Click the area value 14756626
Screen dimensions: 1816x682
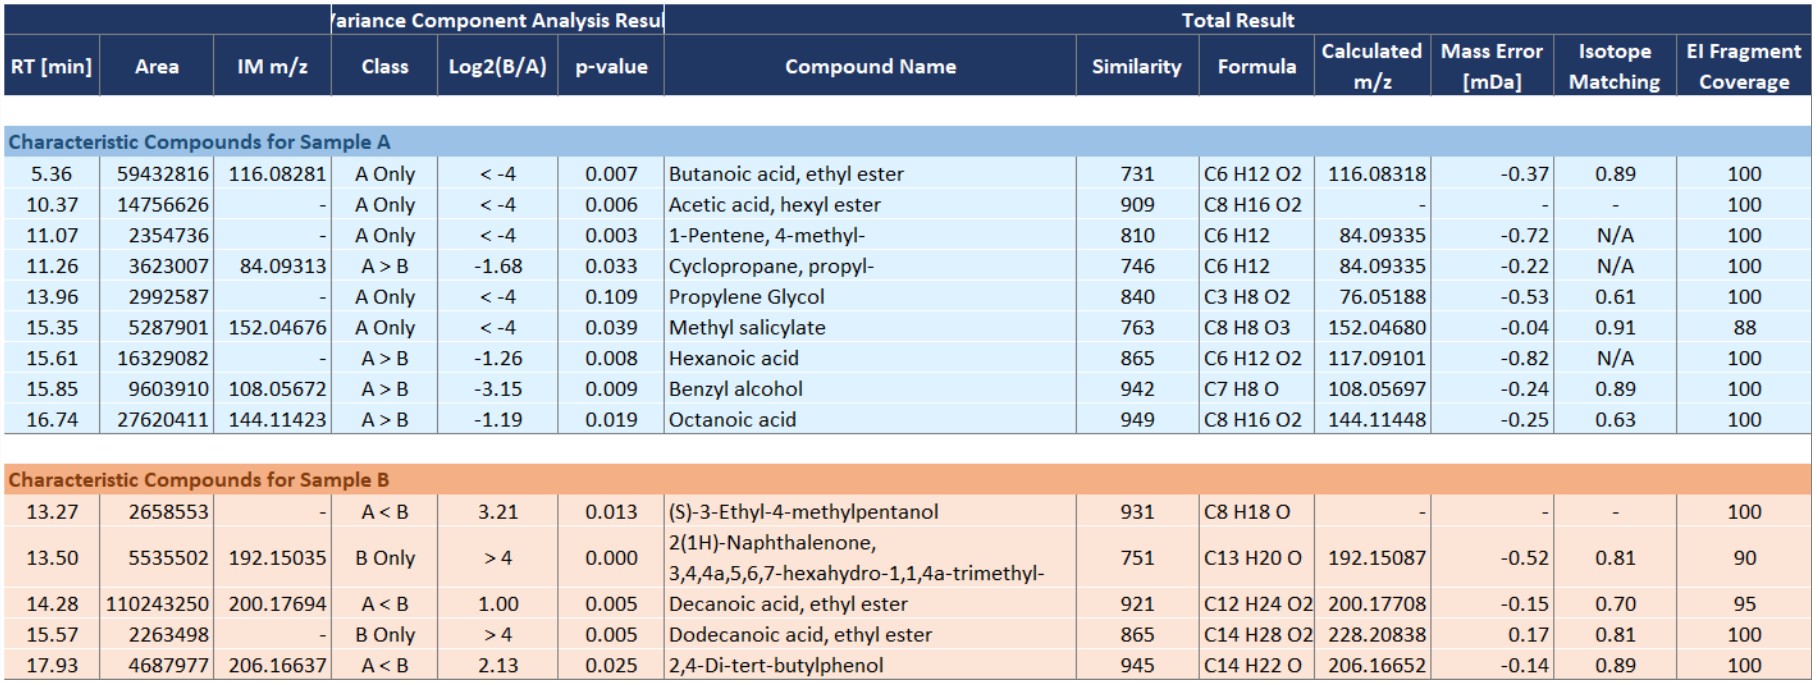[162, 205]
